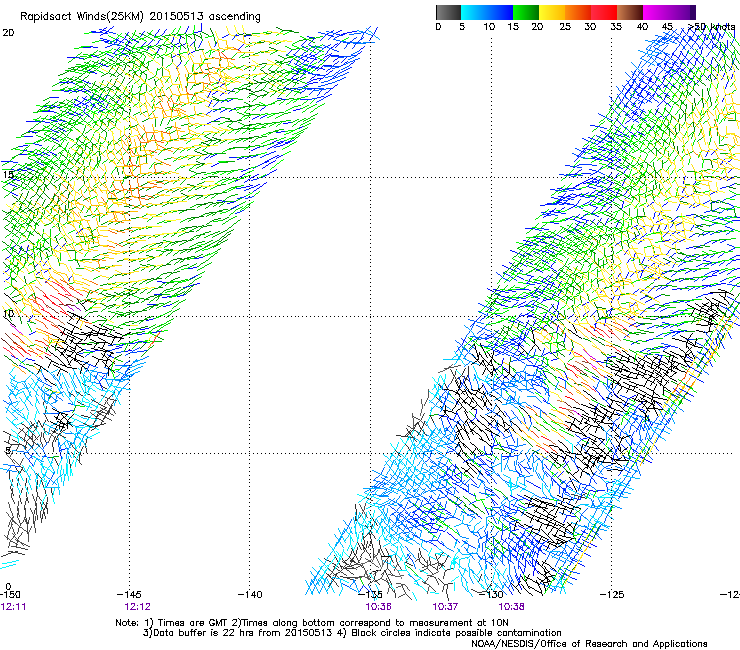The image size is (740, 650).
Task: Click the '12:12' time label
Action: click(x=137, y=607)
